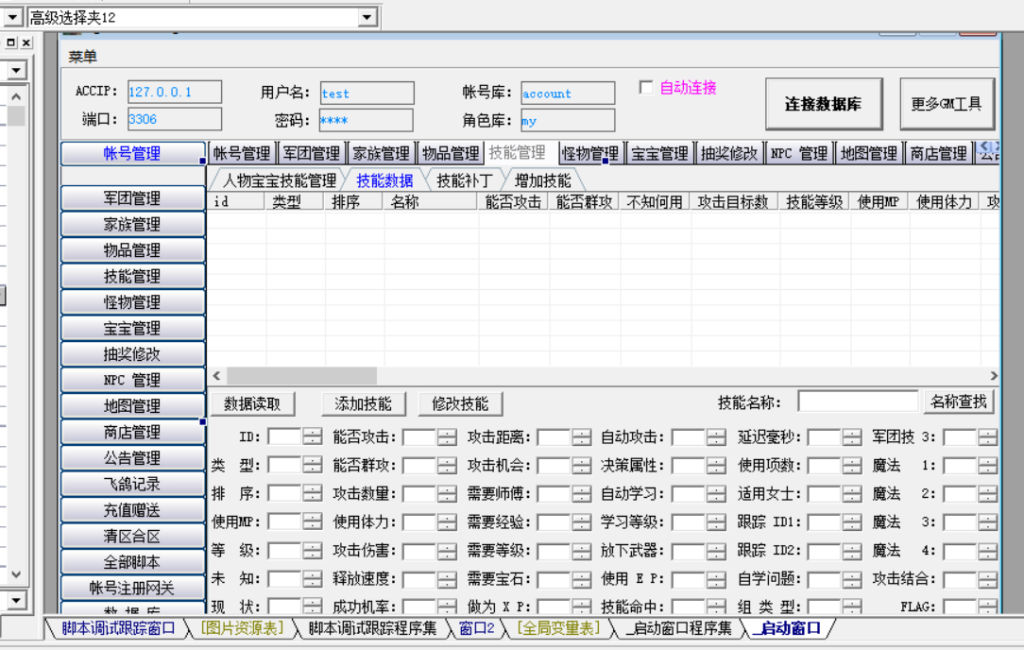Click 飞鸽记录 sidebar button
1024x650 pixels.
pyautogui.click(x=133, y=484)
